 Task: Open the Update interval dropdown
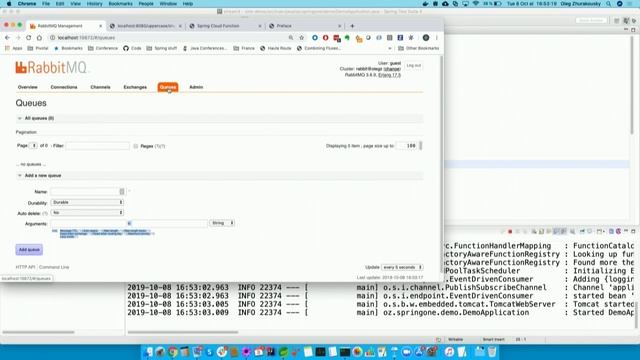402,267
